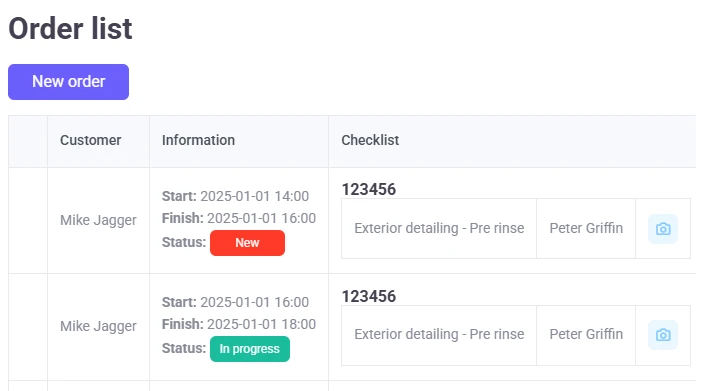The width and height of the screenshot is (706, 391).
Task: Select the Customer column header
Action: point(91,141)
